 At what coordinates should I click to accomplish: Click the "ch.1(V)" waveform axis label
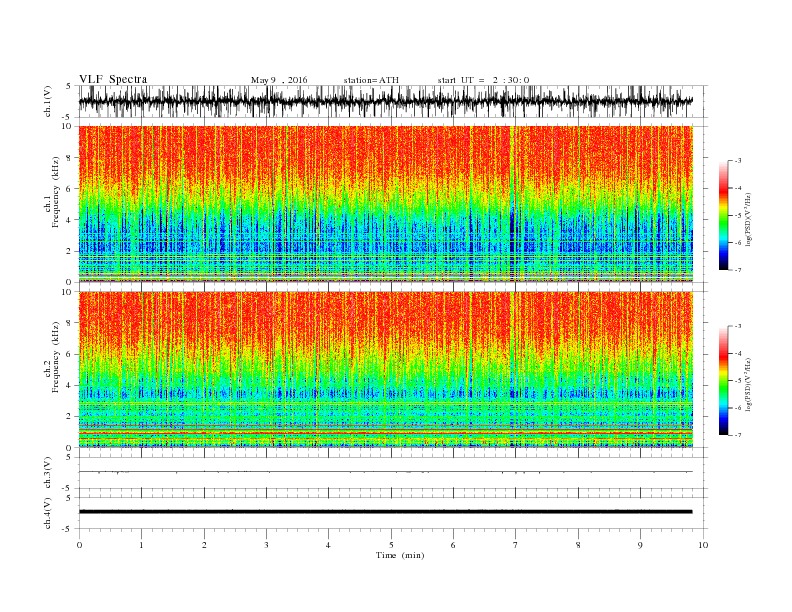tap(48, 101)
